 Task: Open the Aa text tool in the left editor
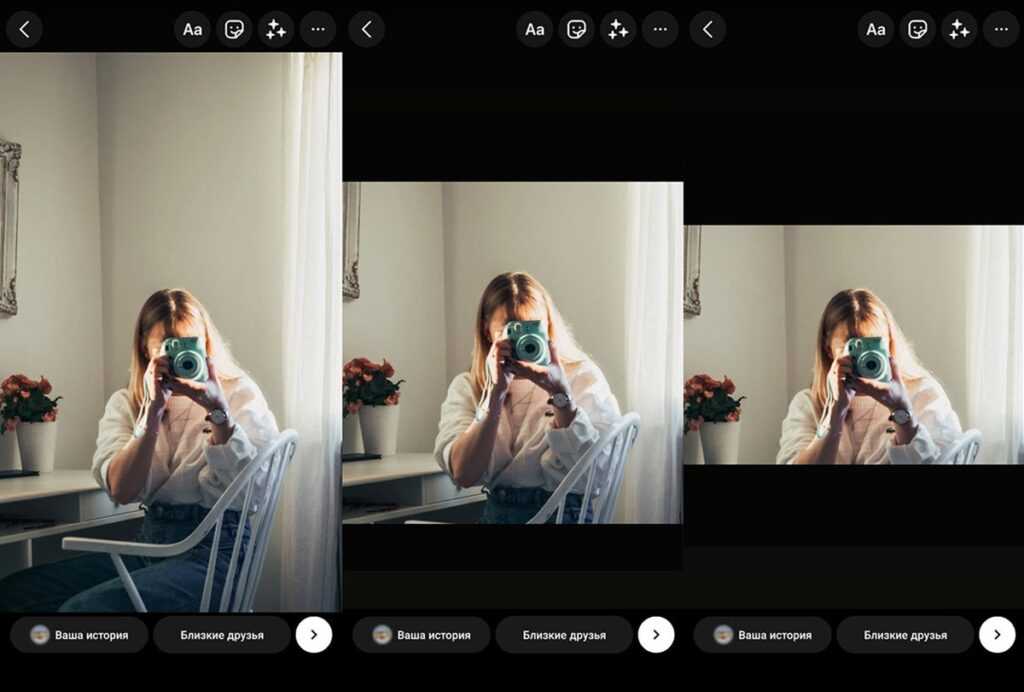click(x=192, y=29)
